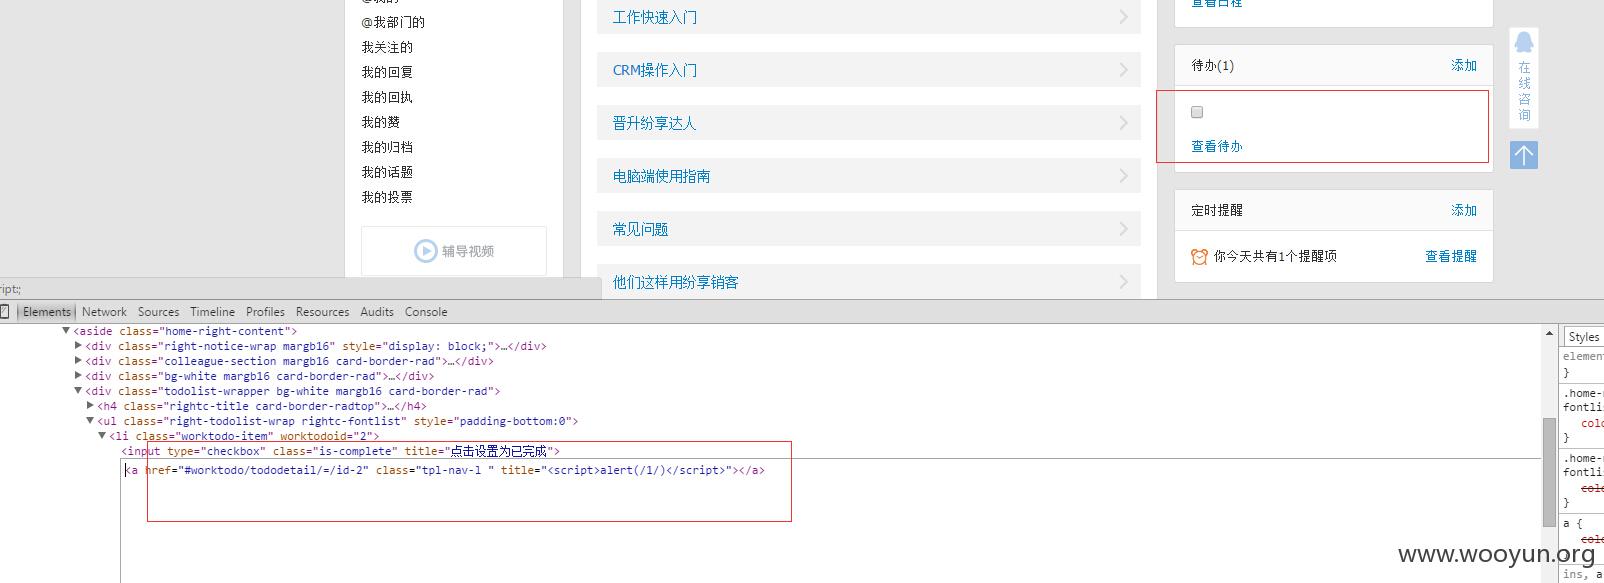The height and width of the screenshot is (583, 1604).
Task: Click 添加 link in 待办 section
Action: click(x=1464, y=65)
